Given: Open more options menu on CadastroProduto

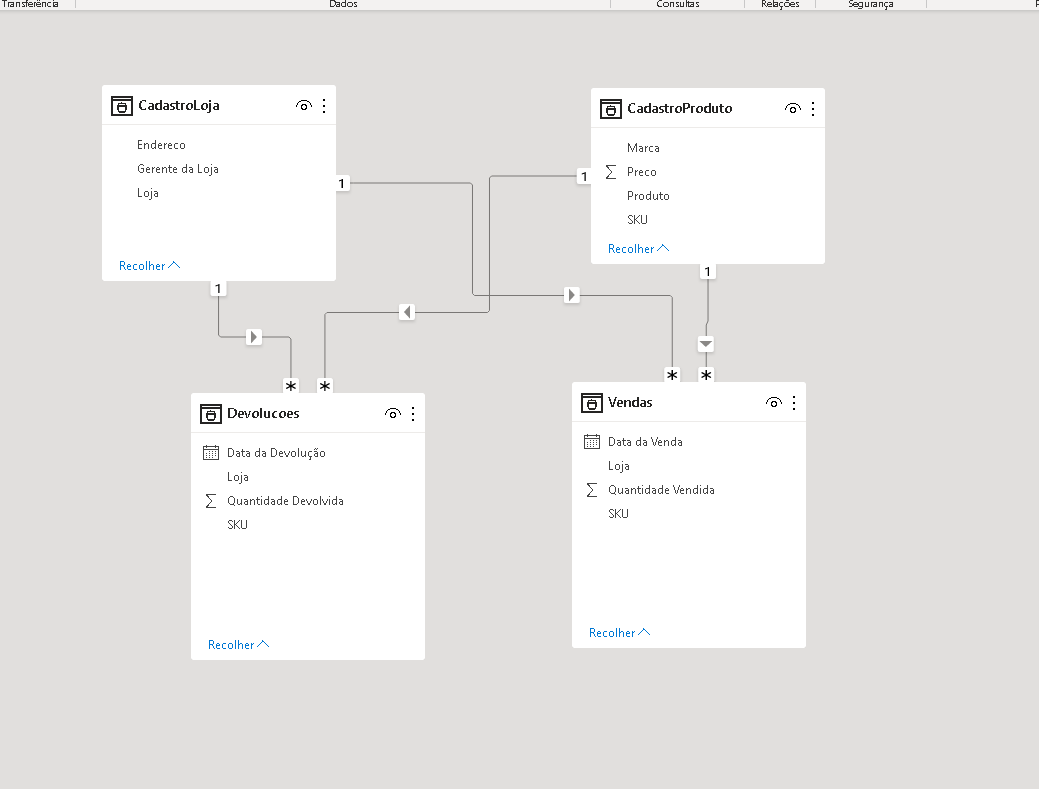Looking at the screenshot, I should coord(813,108).
